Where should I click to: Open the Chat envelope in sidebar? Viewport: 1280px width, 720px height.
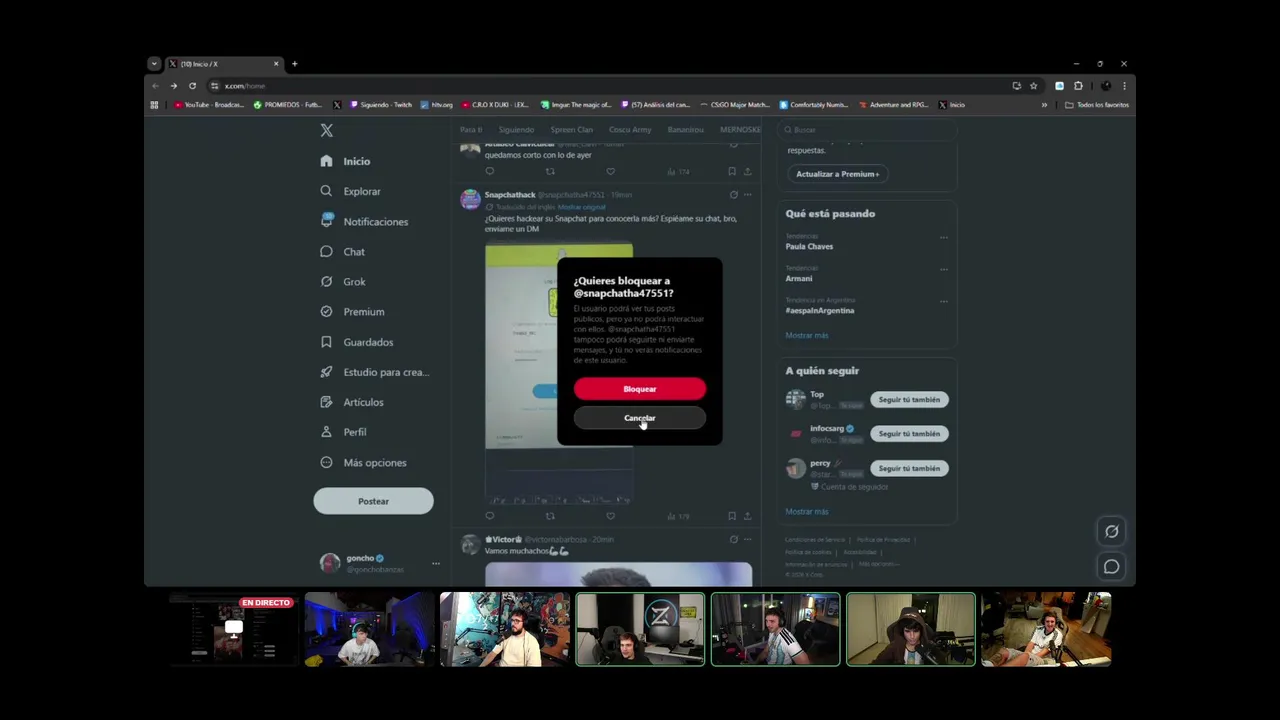coord(326,252)
